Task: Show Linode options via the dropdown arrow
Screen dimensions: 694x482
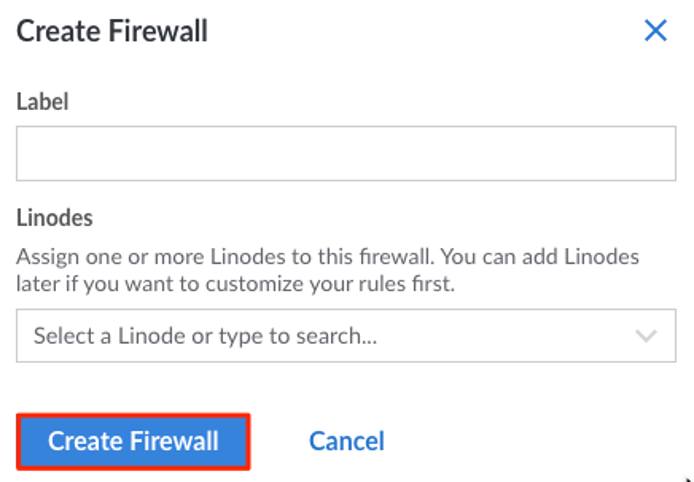Action: (647, 336)
